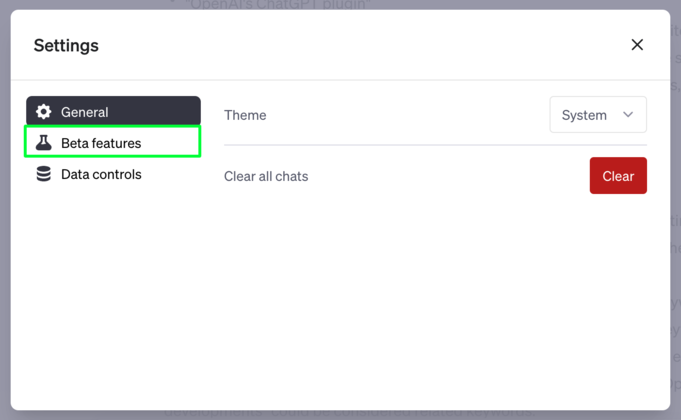The width and height of the screenshot is (681, 420).
Task: Click the gear icon beside General
Action: 44,112
